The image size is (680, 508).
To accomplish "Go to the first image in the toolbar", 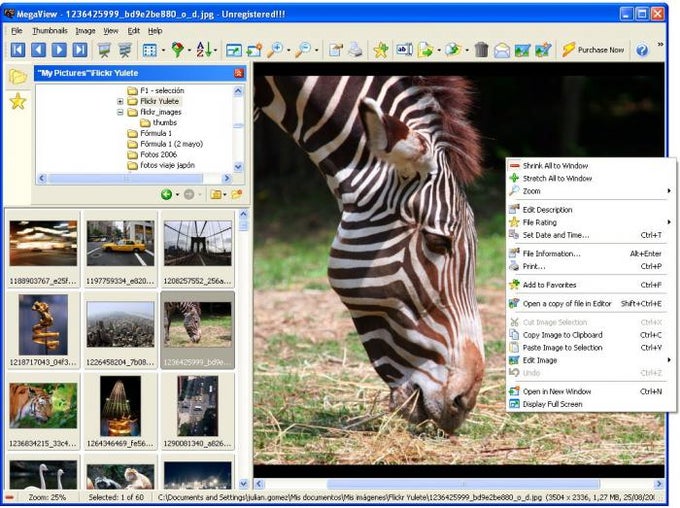I will (17, 49).
